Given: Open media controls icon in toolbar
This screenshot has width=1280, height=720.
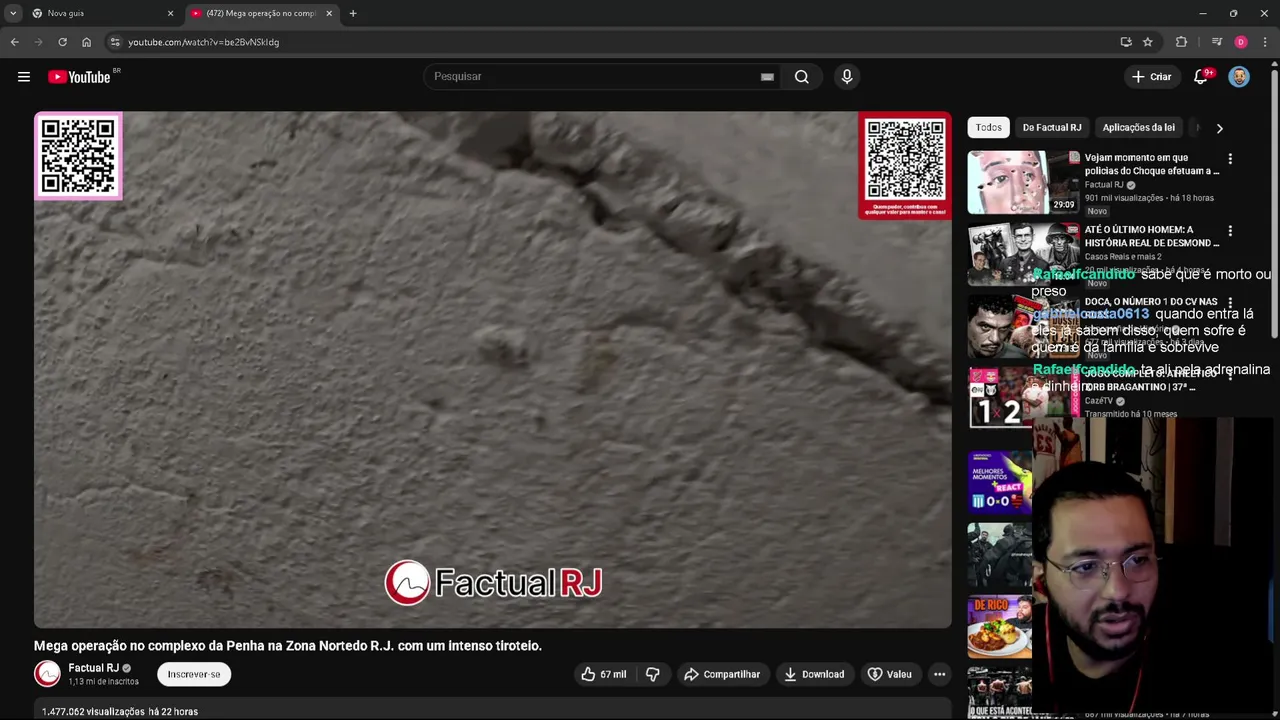Looking at the screenshot, I should coord(1216,42).
